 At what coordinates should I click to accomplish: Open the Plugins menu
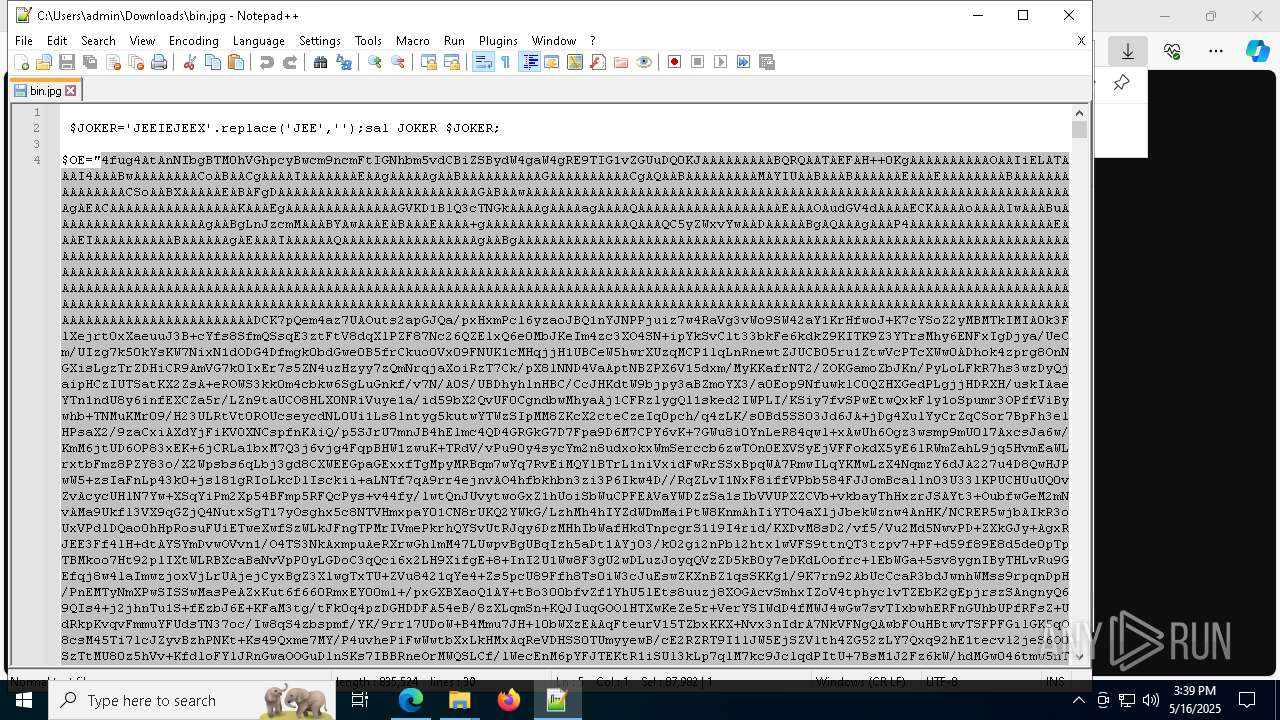tap(498, 41)
